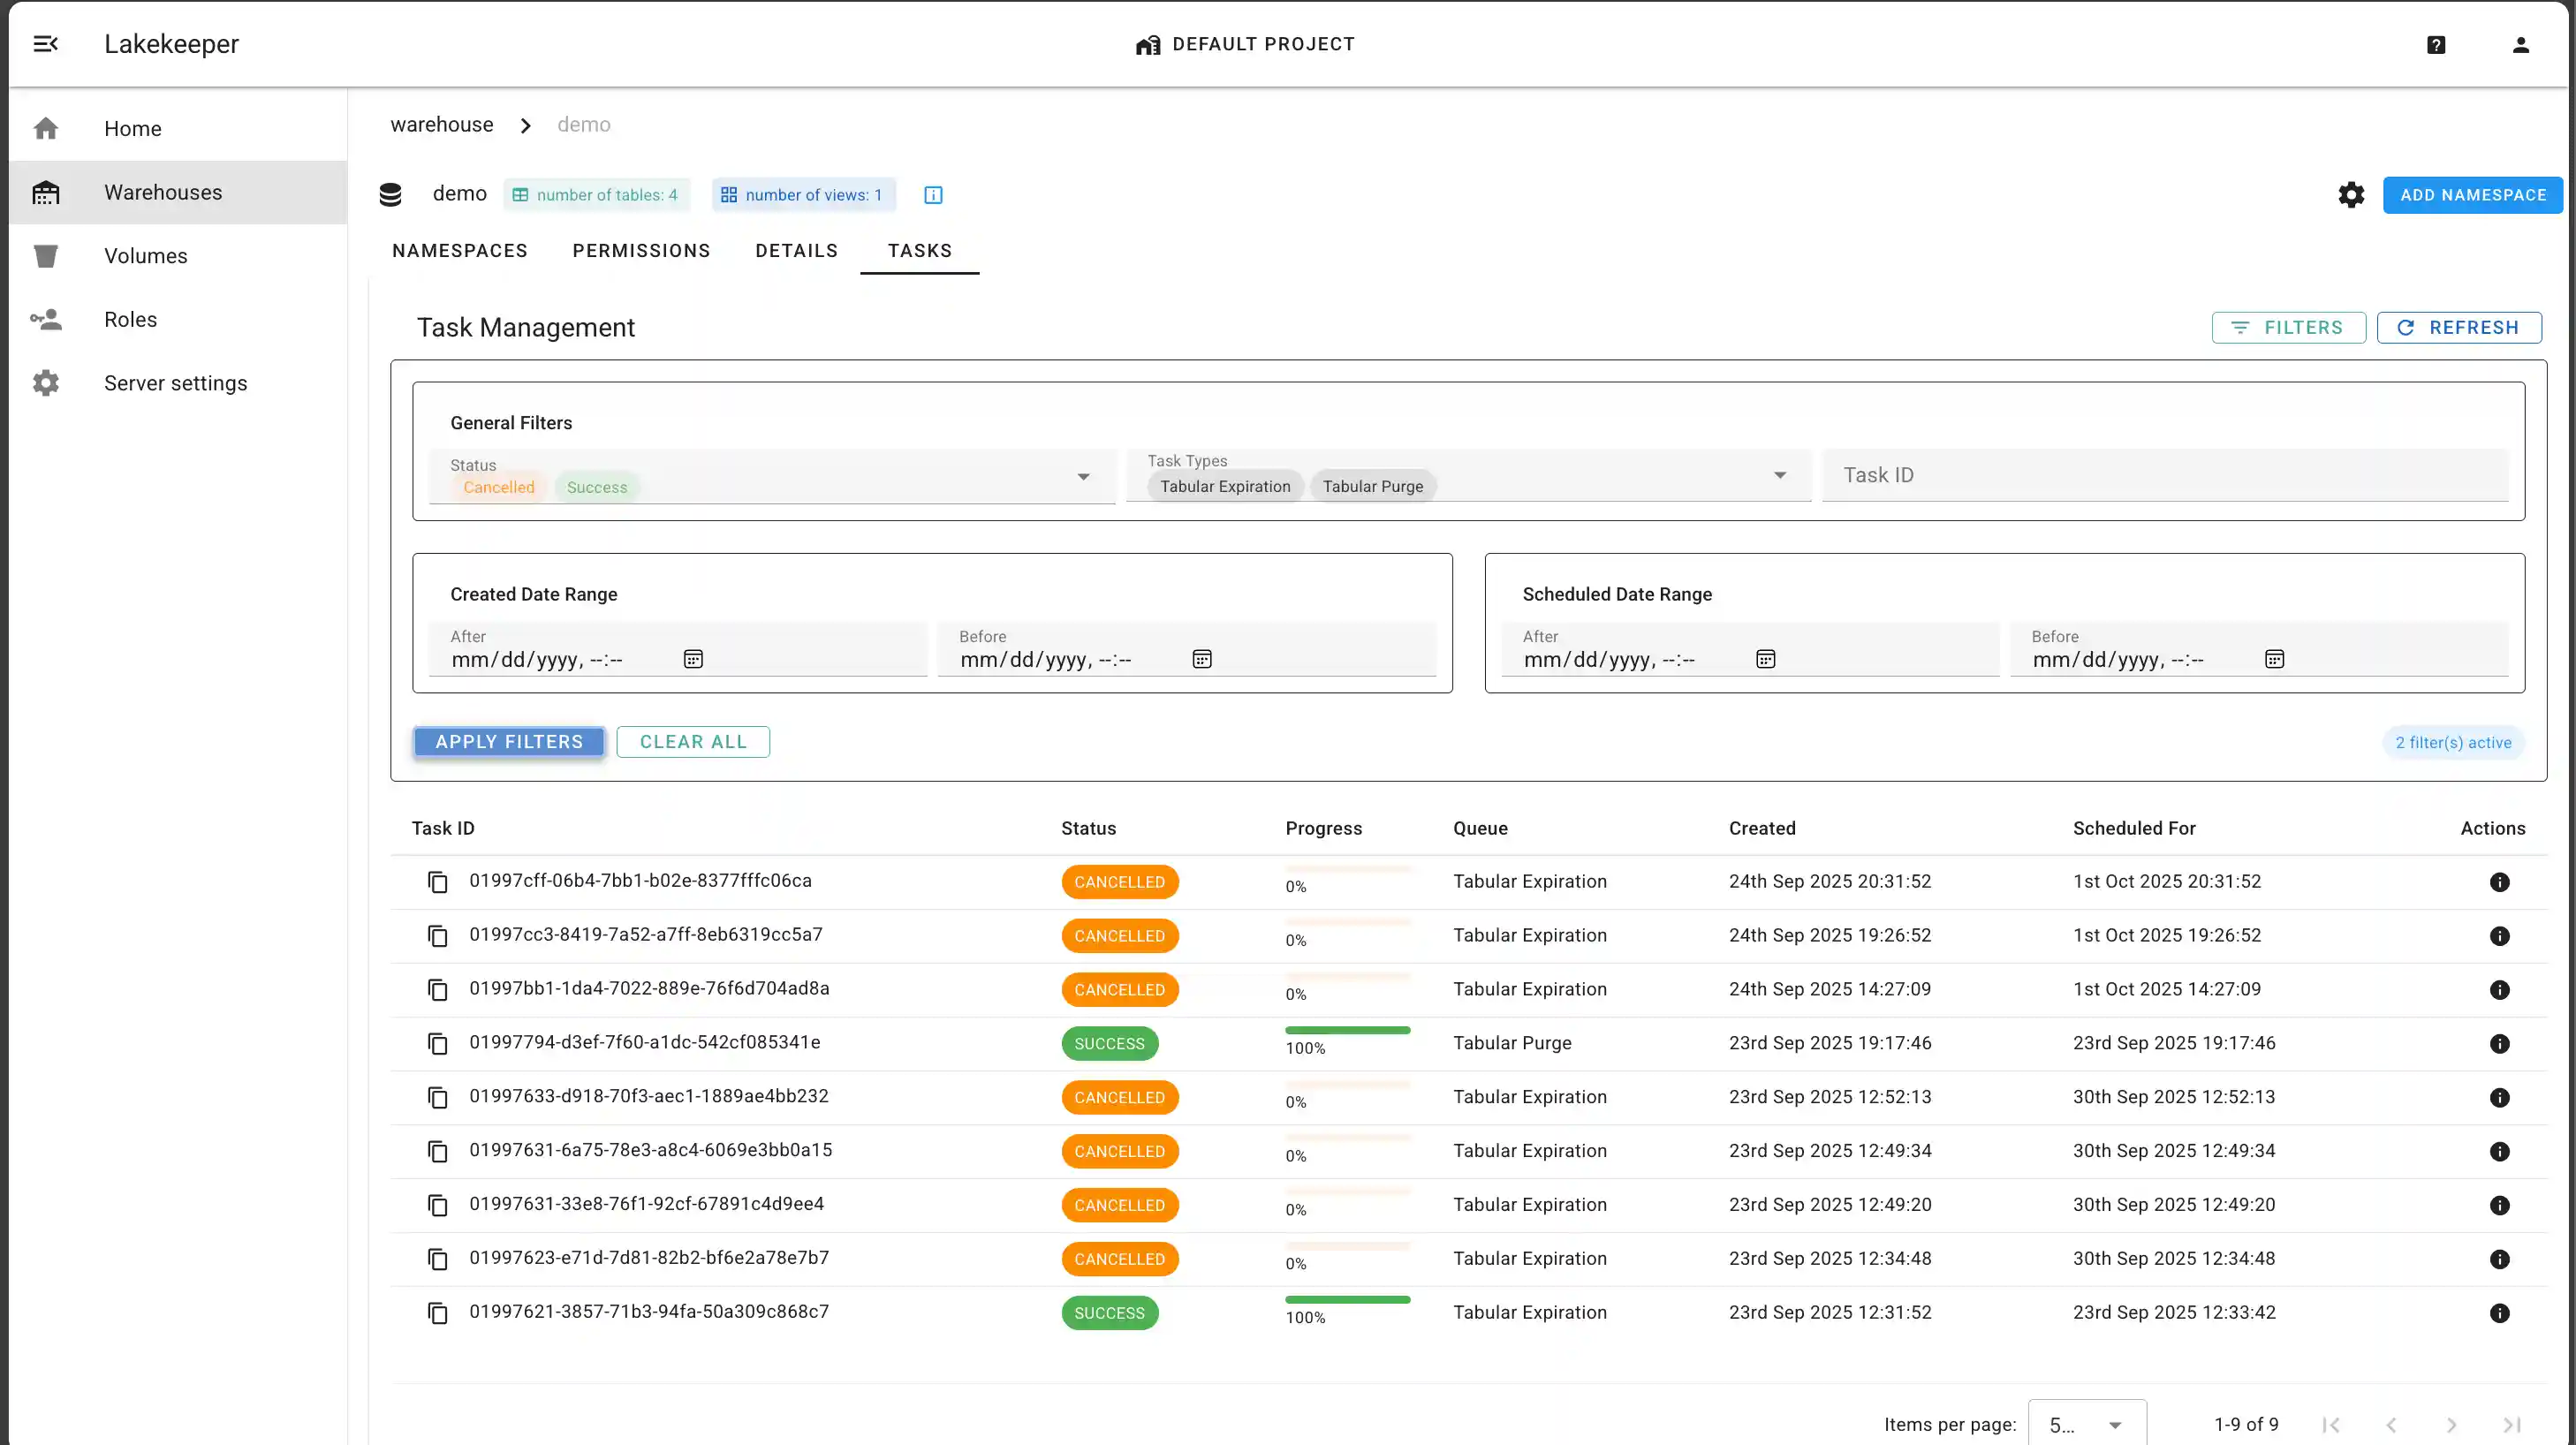Click the Task ID filter input field

[2164, 475]
